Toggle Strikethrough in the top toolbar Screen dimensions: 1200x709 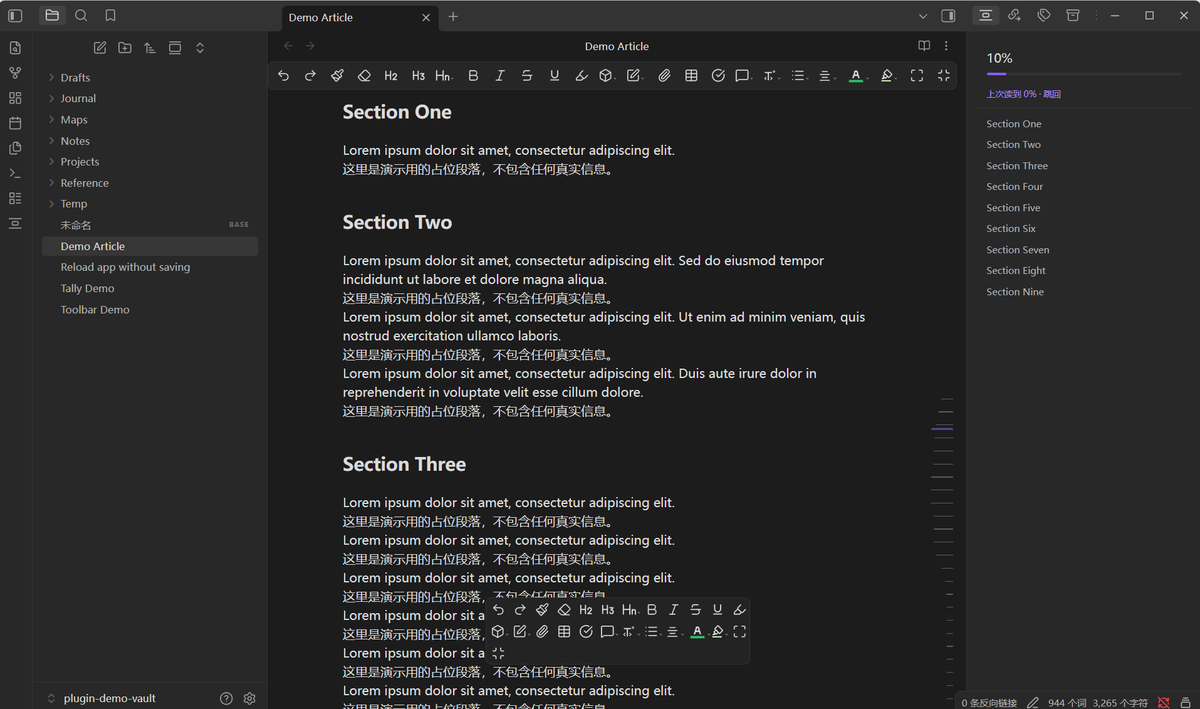click(527, 76)
